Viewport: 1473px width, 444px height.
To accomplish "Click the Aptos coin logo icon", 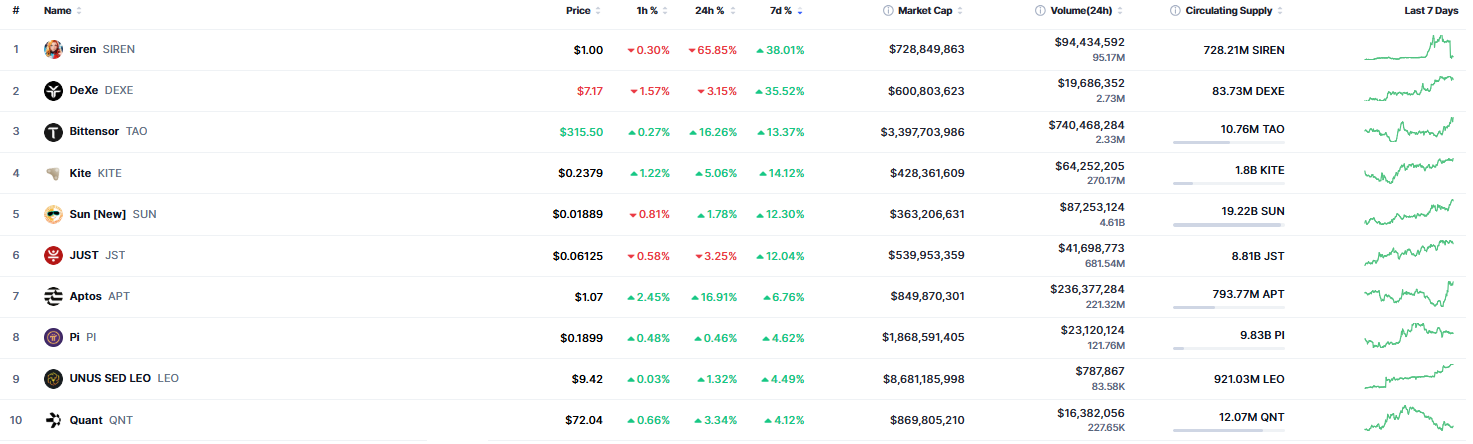I will point(53,297).
